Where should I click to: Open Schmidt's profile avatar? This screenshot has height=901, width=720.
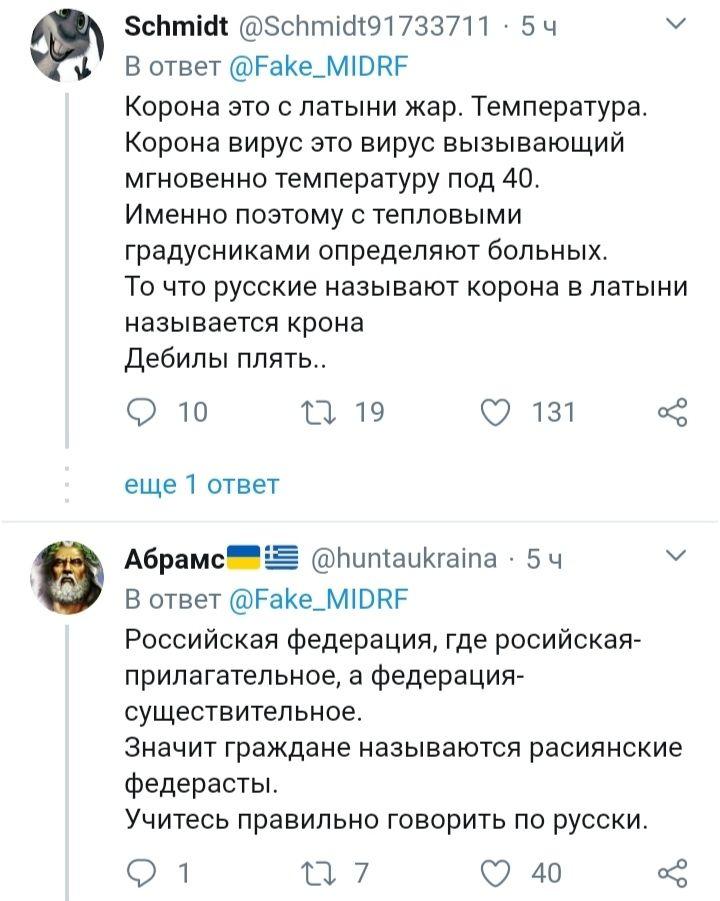click(x=67, y=50)
